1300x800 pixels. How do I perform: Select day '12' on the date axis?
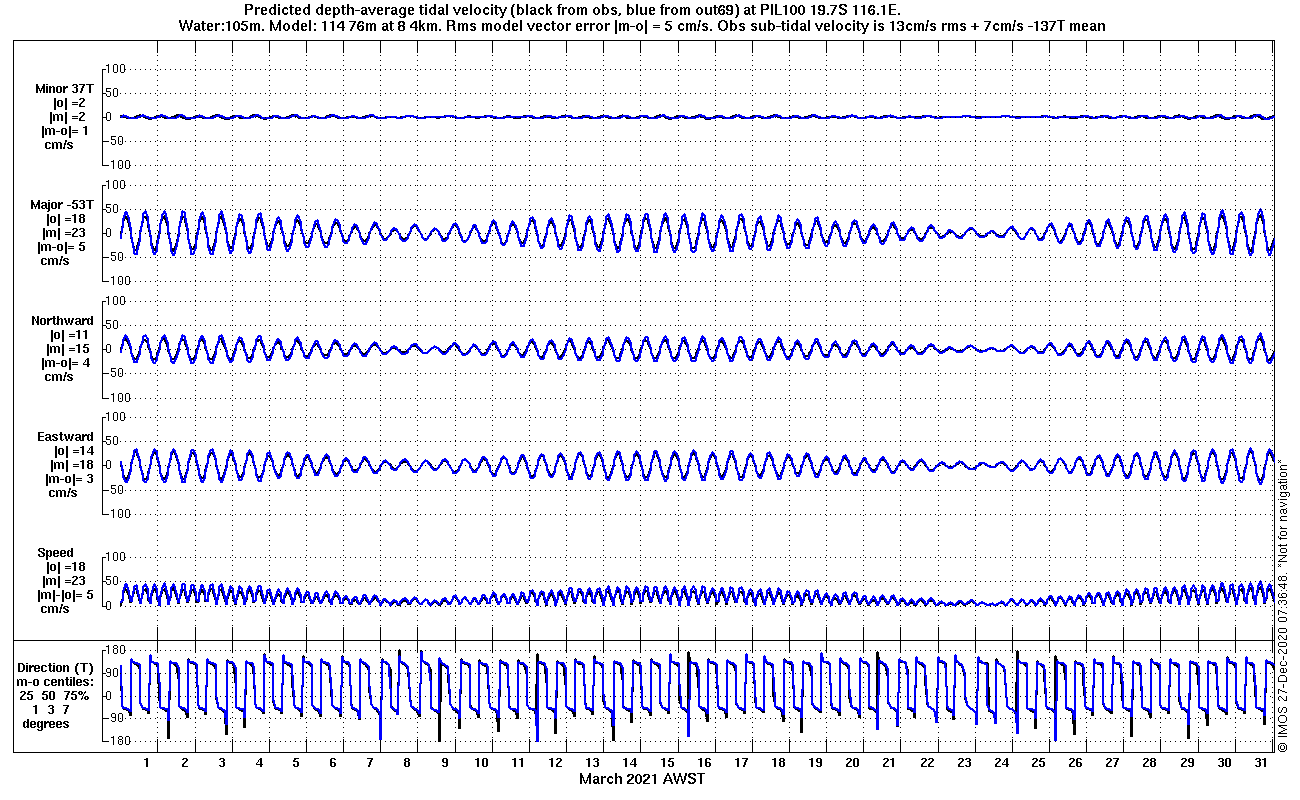[x=518, y=763]
